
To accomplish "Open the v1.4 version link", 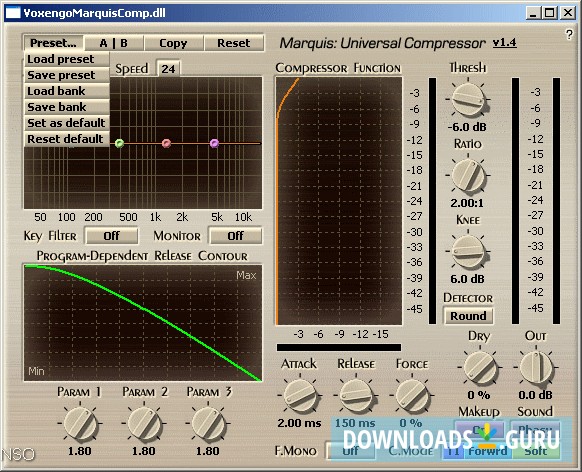I will pos(504,43).
